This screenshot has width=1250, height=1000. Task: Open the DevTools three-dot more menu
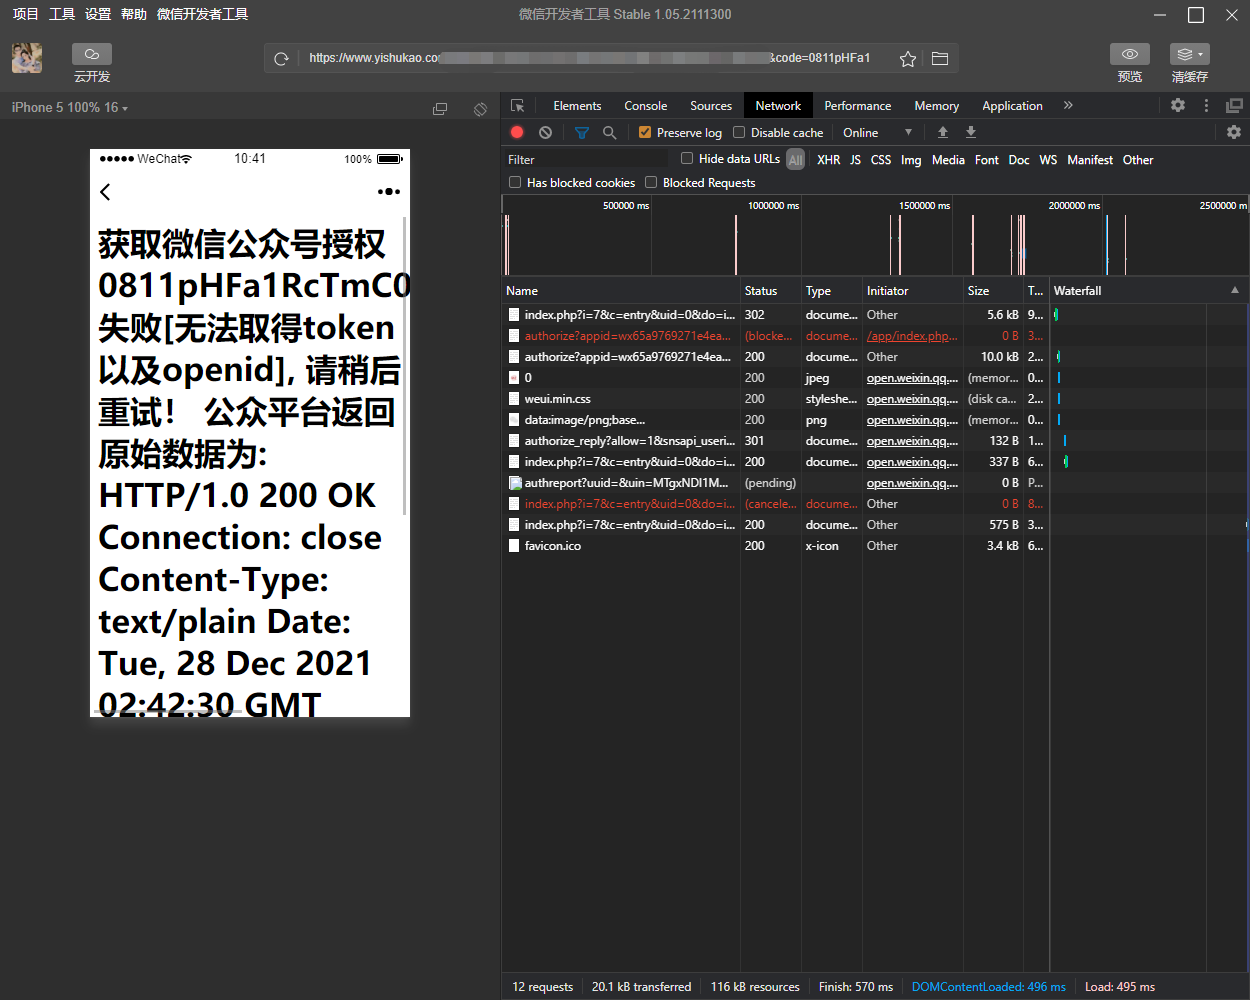coord(1206,105)
